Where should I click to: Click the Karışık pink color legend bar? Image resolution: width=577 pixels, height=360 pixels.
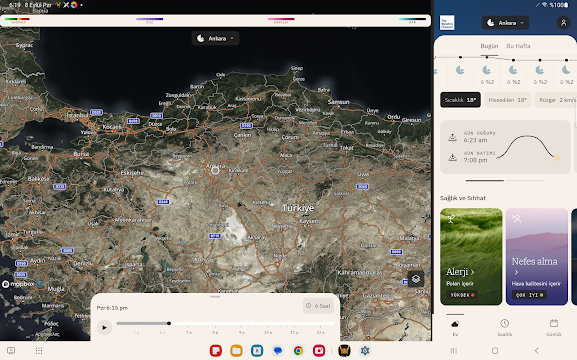[281, 19]
